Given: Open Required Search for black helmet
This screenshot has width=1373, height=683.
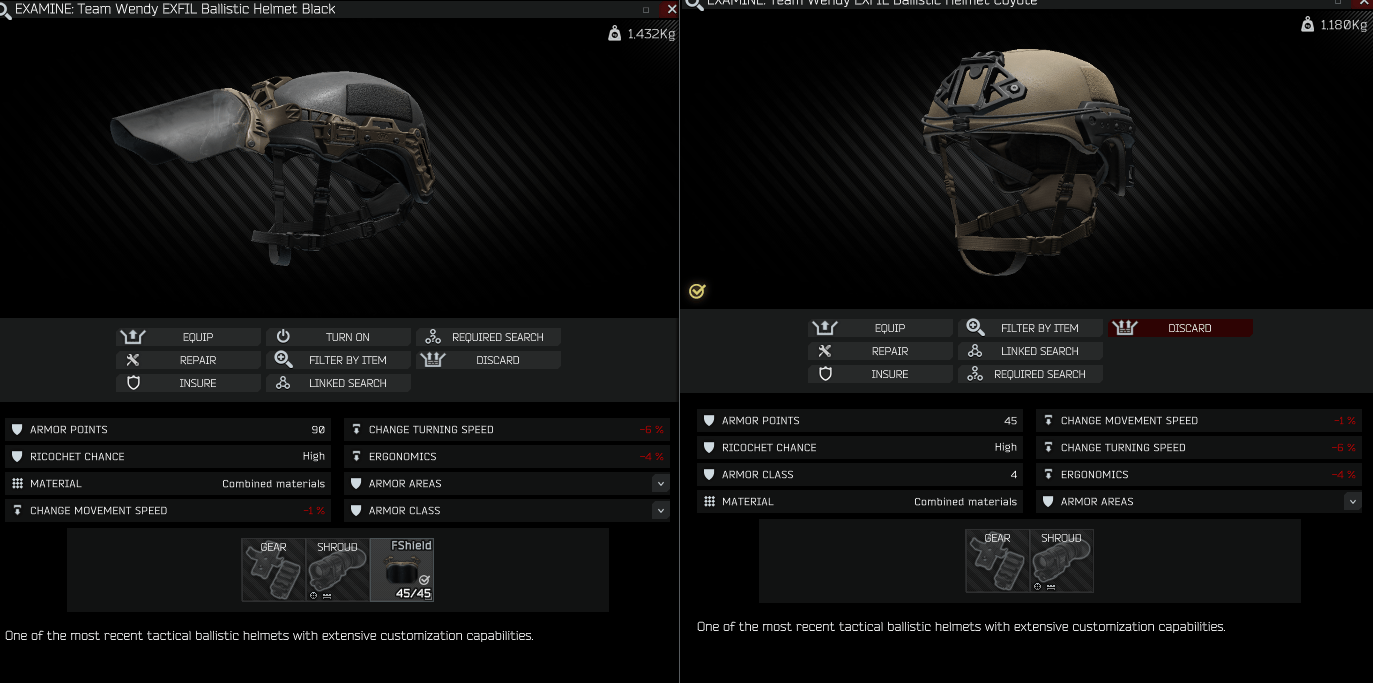Looking at the screenshot, I should click(x=488, y=337).
